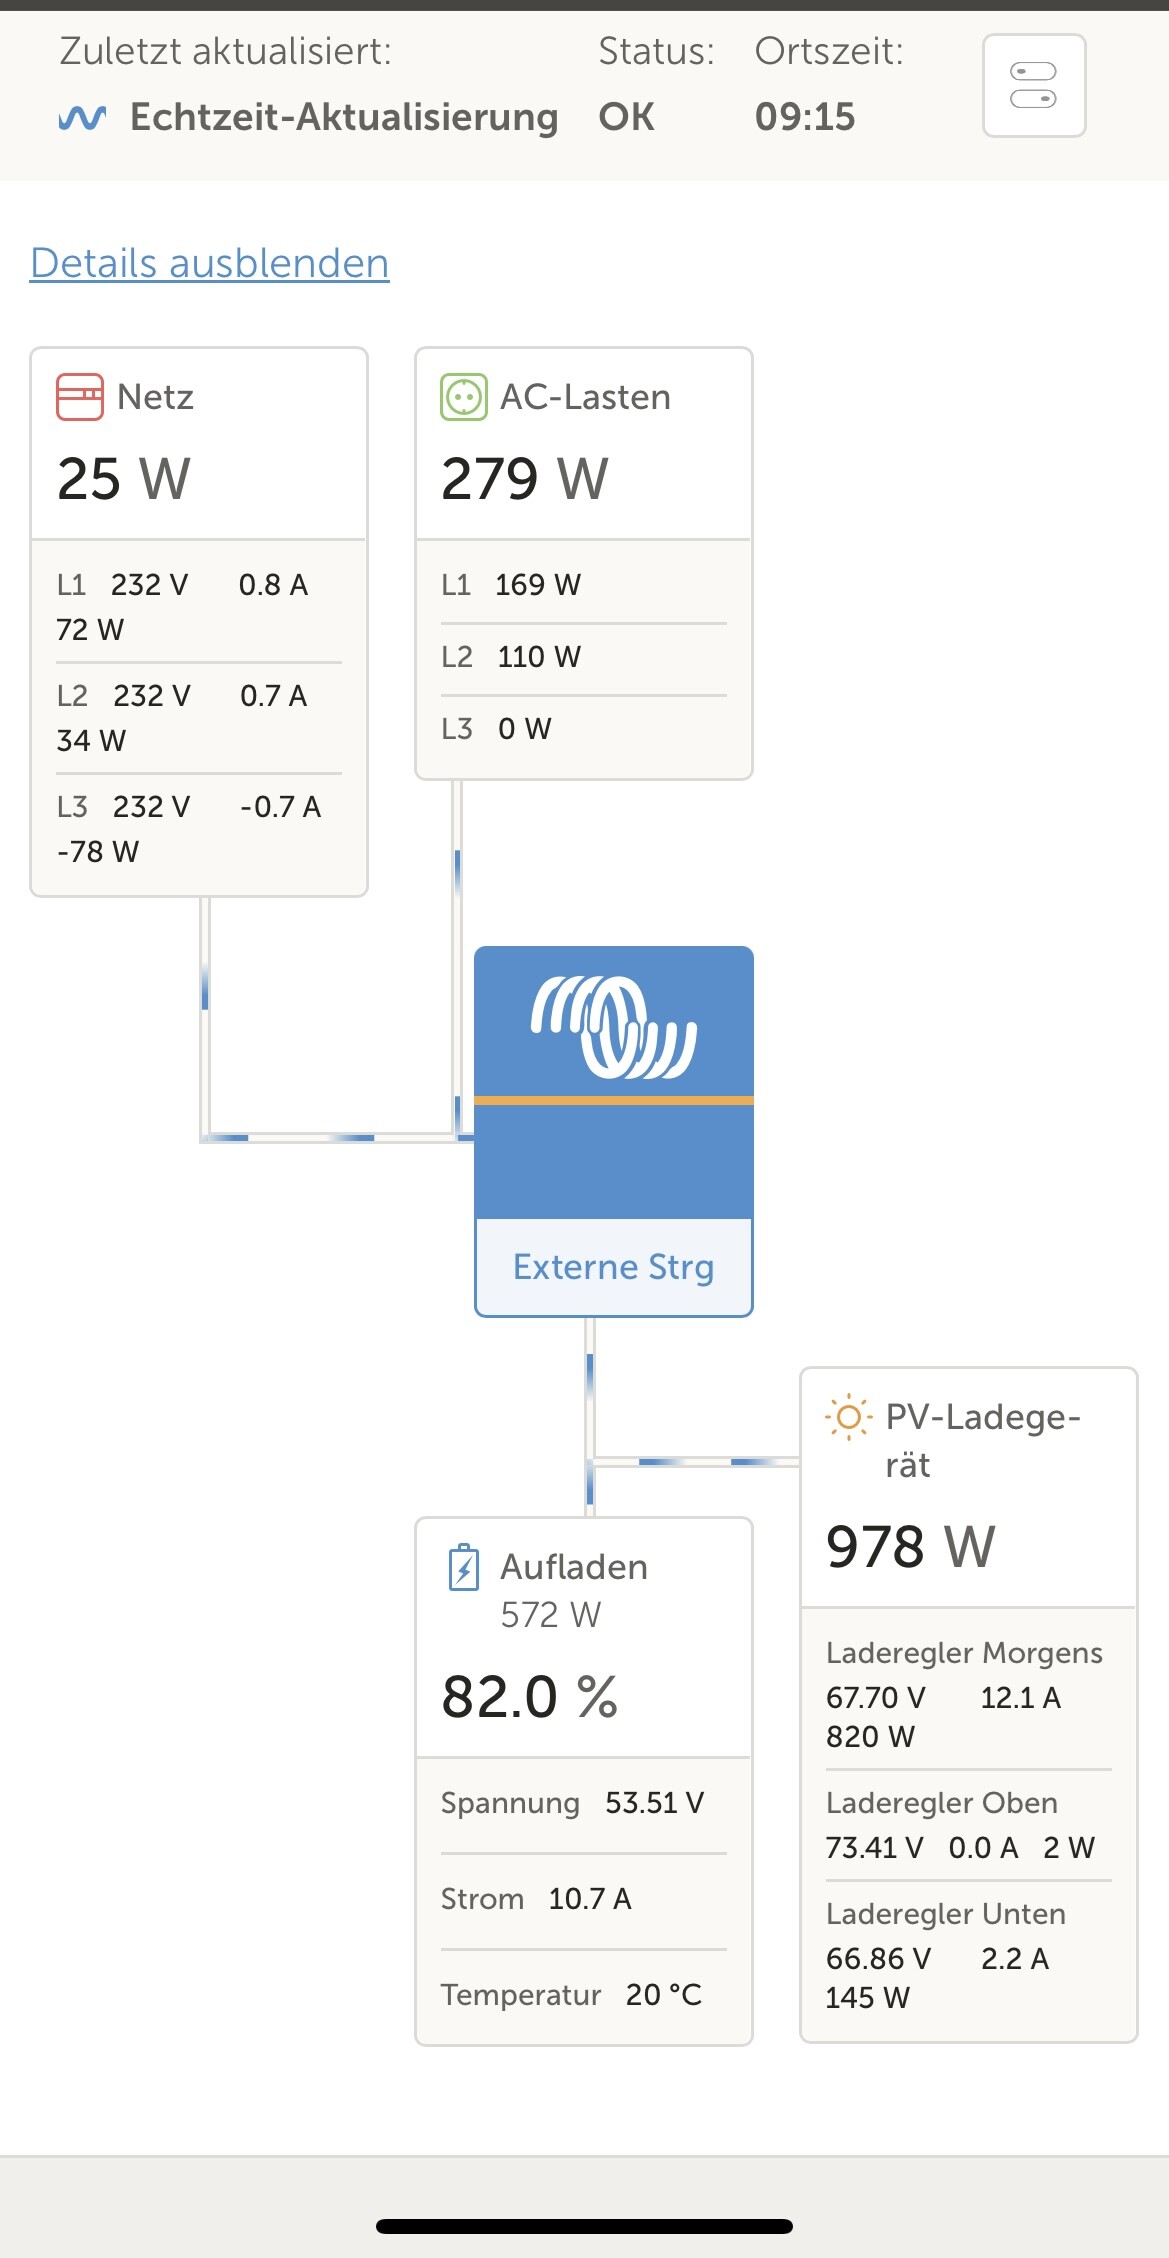Click the Externe Strg label
The width and height of the screenshot is (1169, 2258).
coord(613,1267)
